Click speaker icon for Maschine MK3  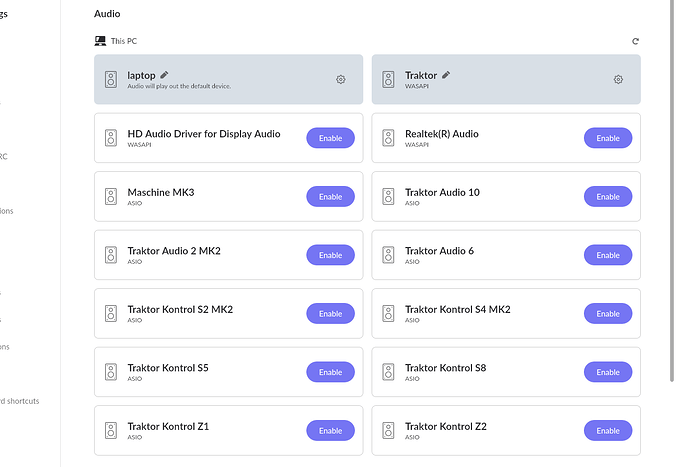(111, 197)
